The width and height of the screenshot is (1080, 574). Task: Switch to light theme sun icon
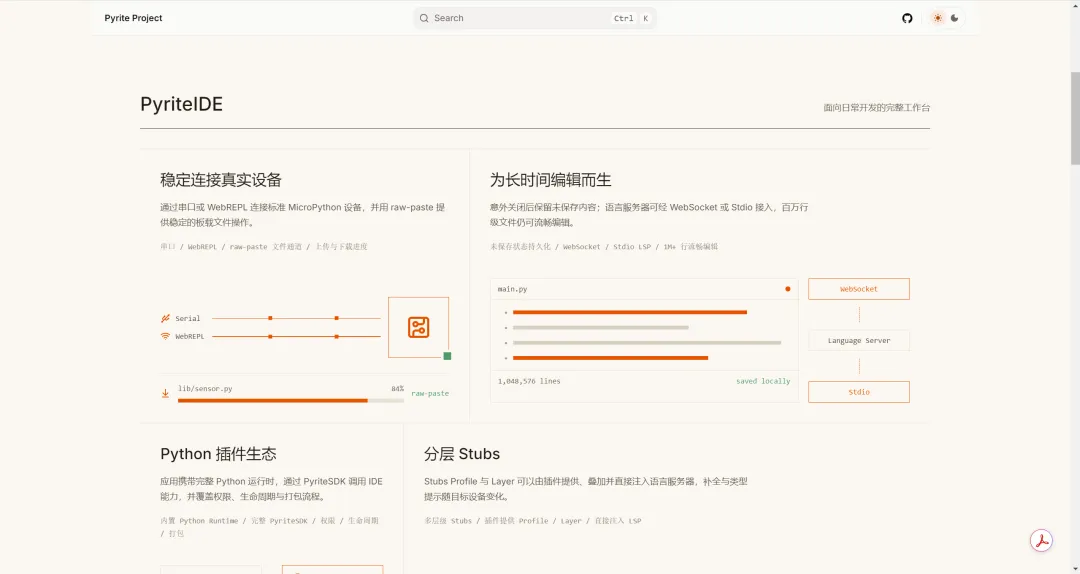click(x=937, y=18)
